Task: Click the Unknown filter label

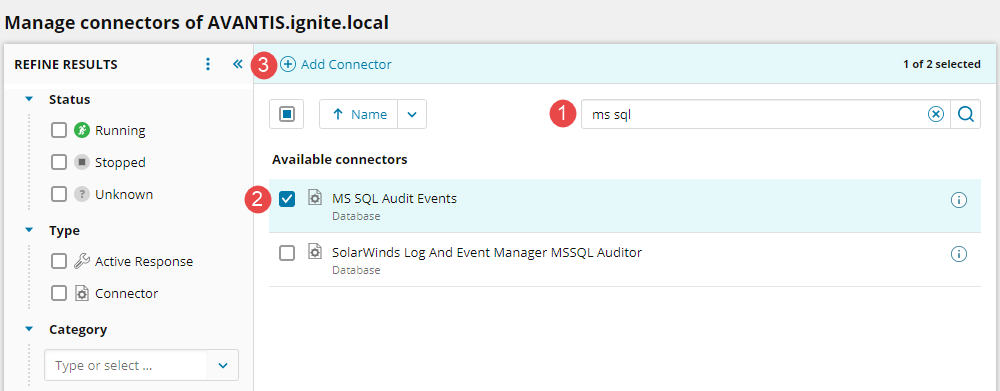Action: pos(124,195)
